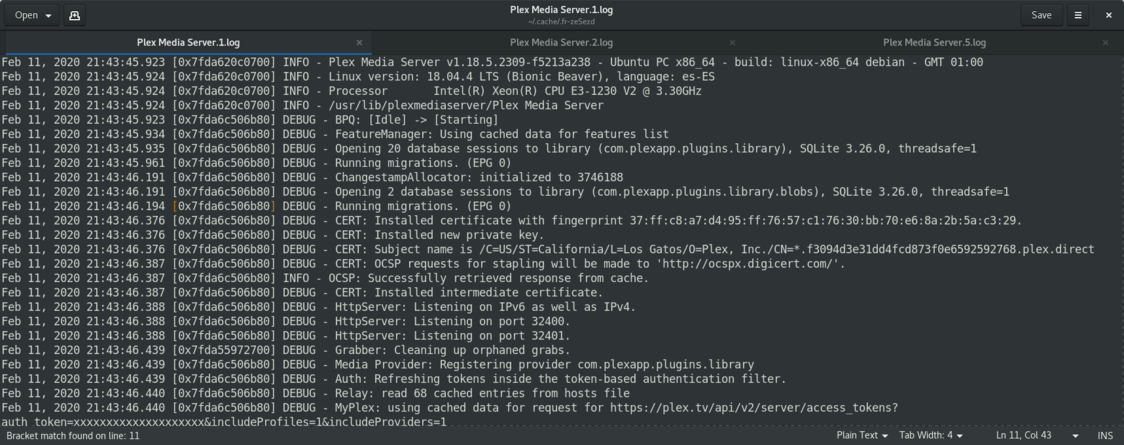Click the Open button
Viewport: 1124px width, 445px height.
[26, 15]
